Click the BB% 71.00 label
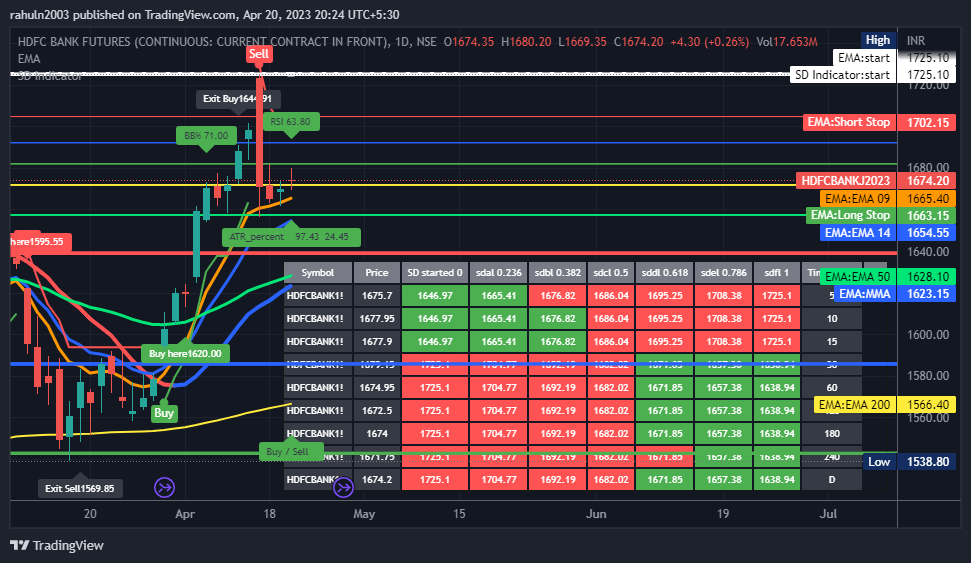 (x=206, y=135)
